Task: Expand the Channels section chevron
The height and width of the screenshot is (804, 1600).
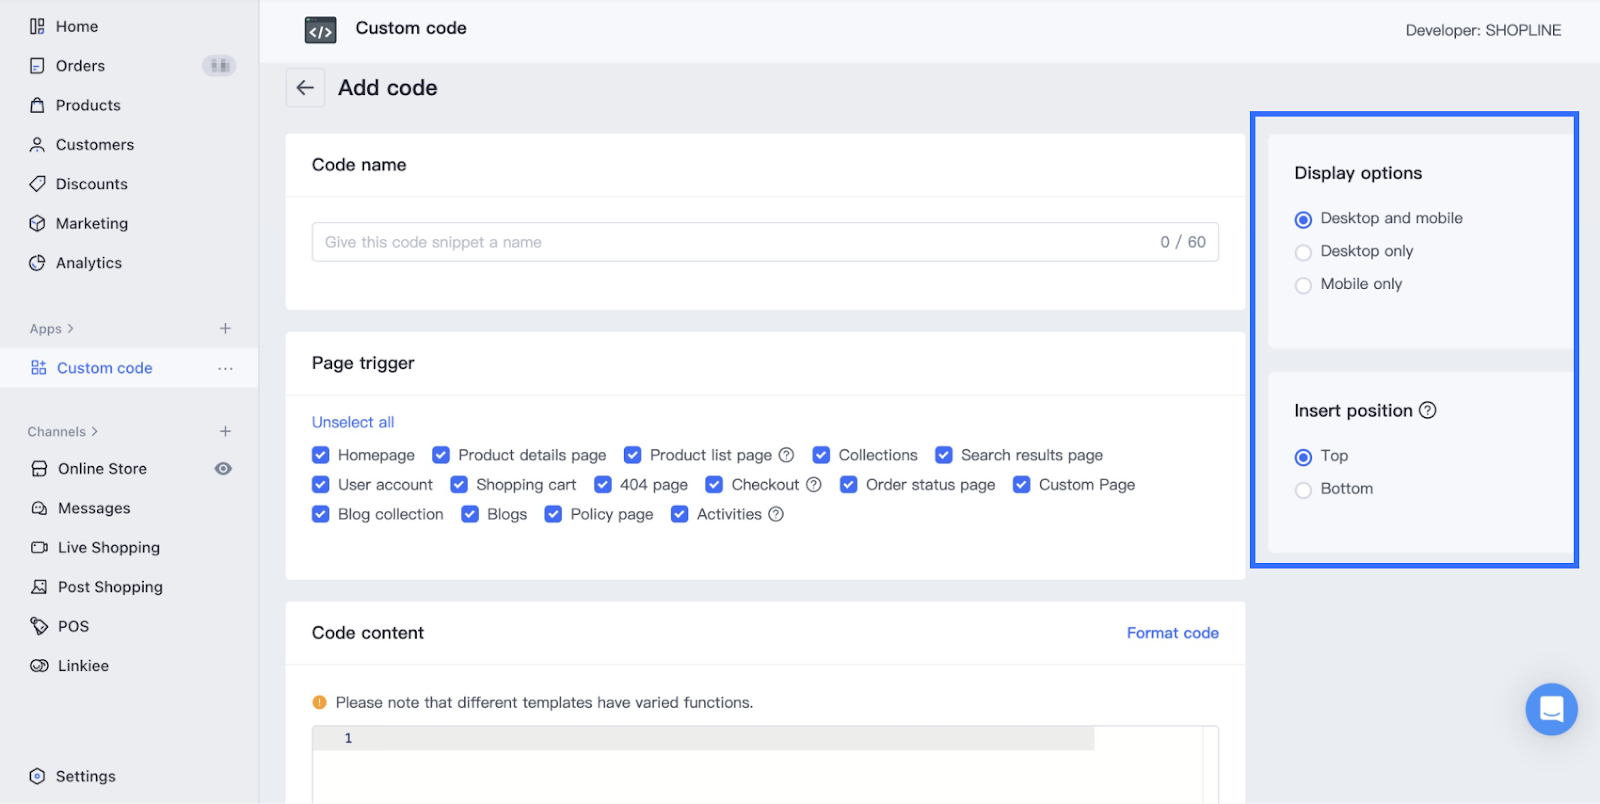Action: 95,431
